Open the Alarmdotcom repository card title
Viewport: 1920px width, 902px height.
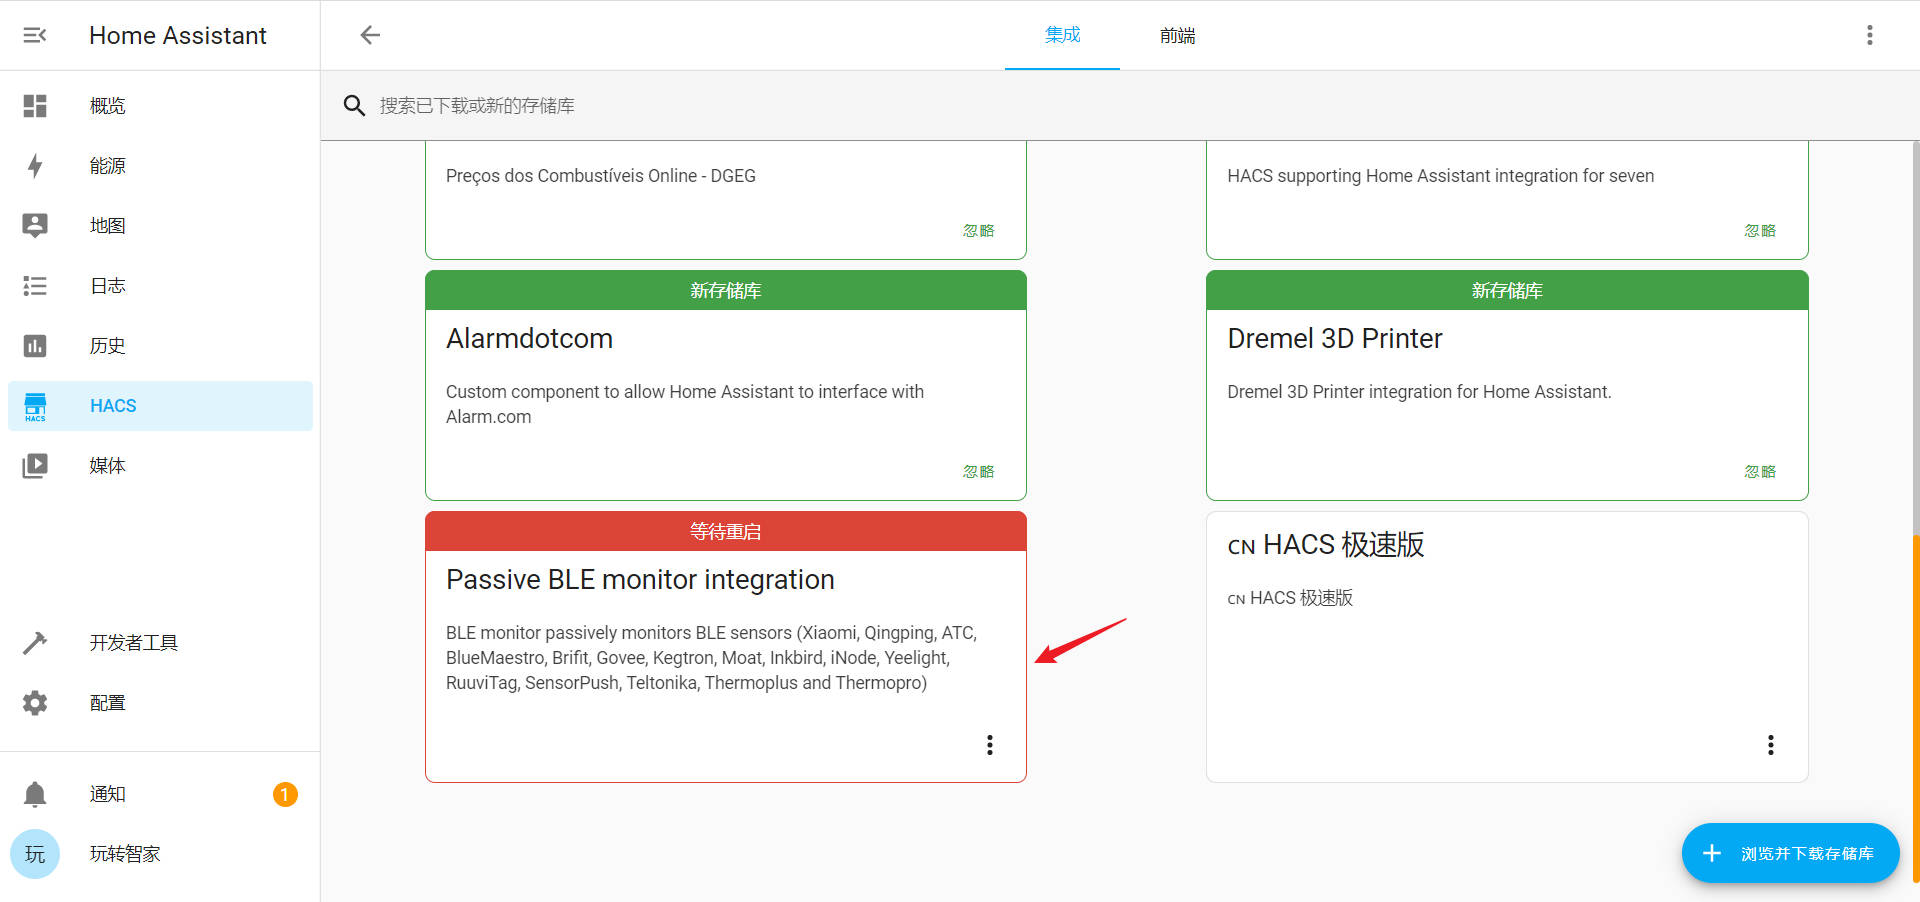point(529,338)
